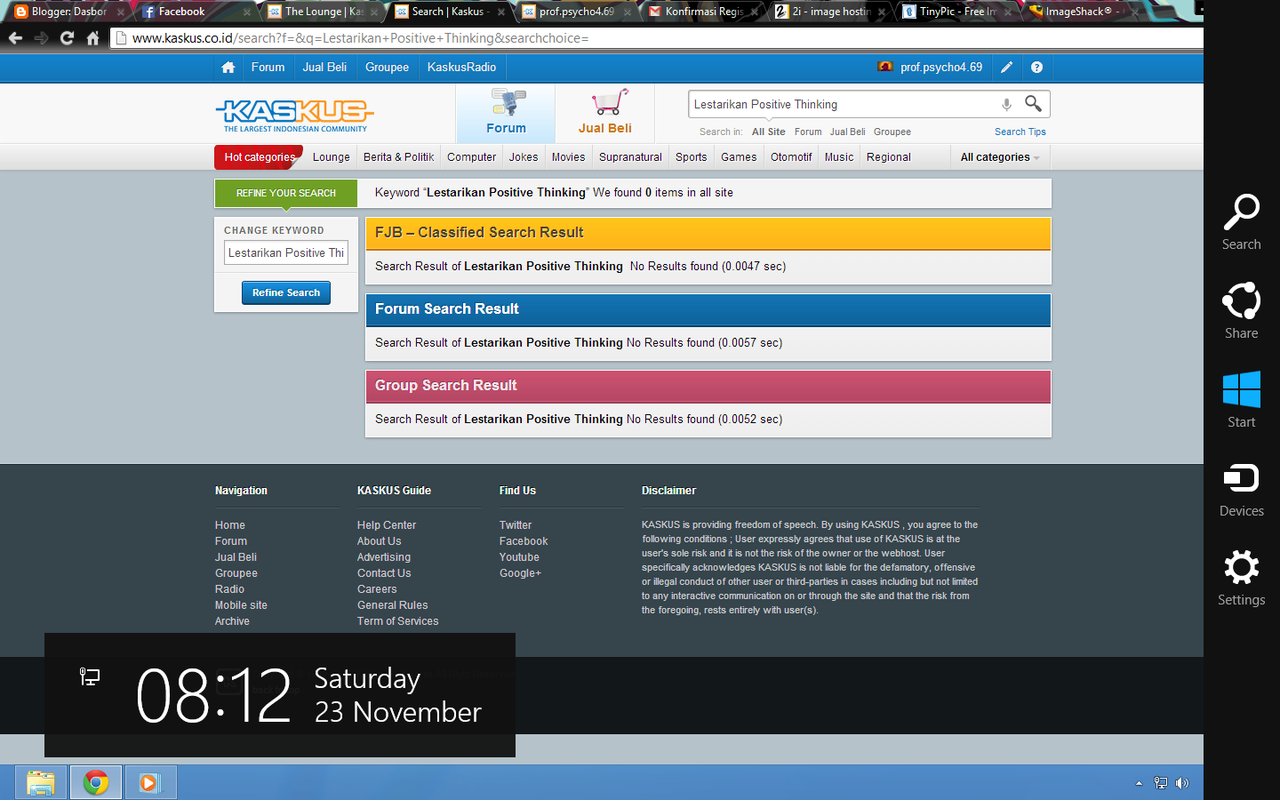This screenshot has height=800, width=1280.
Task: Click the browser home icon
Action: point(93,38)
